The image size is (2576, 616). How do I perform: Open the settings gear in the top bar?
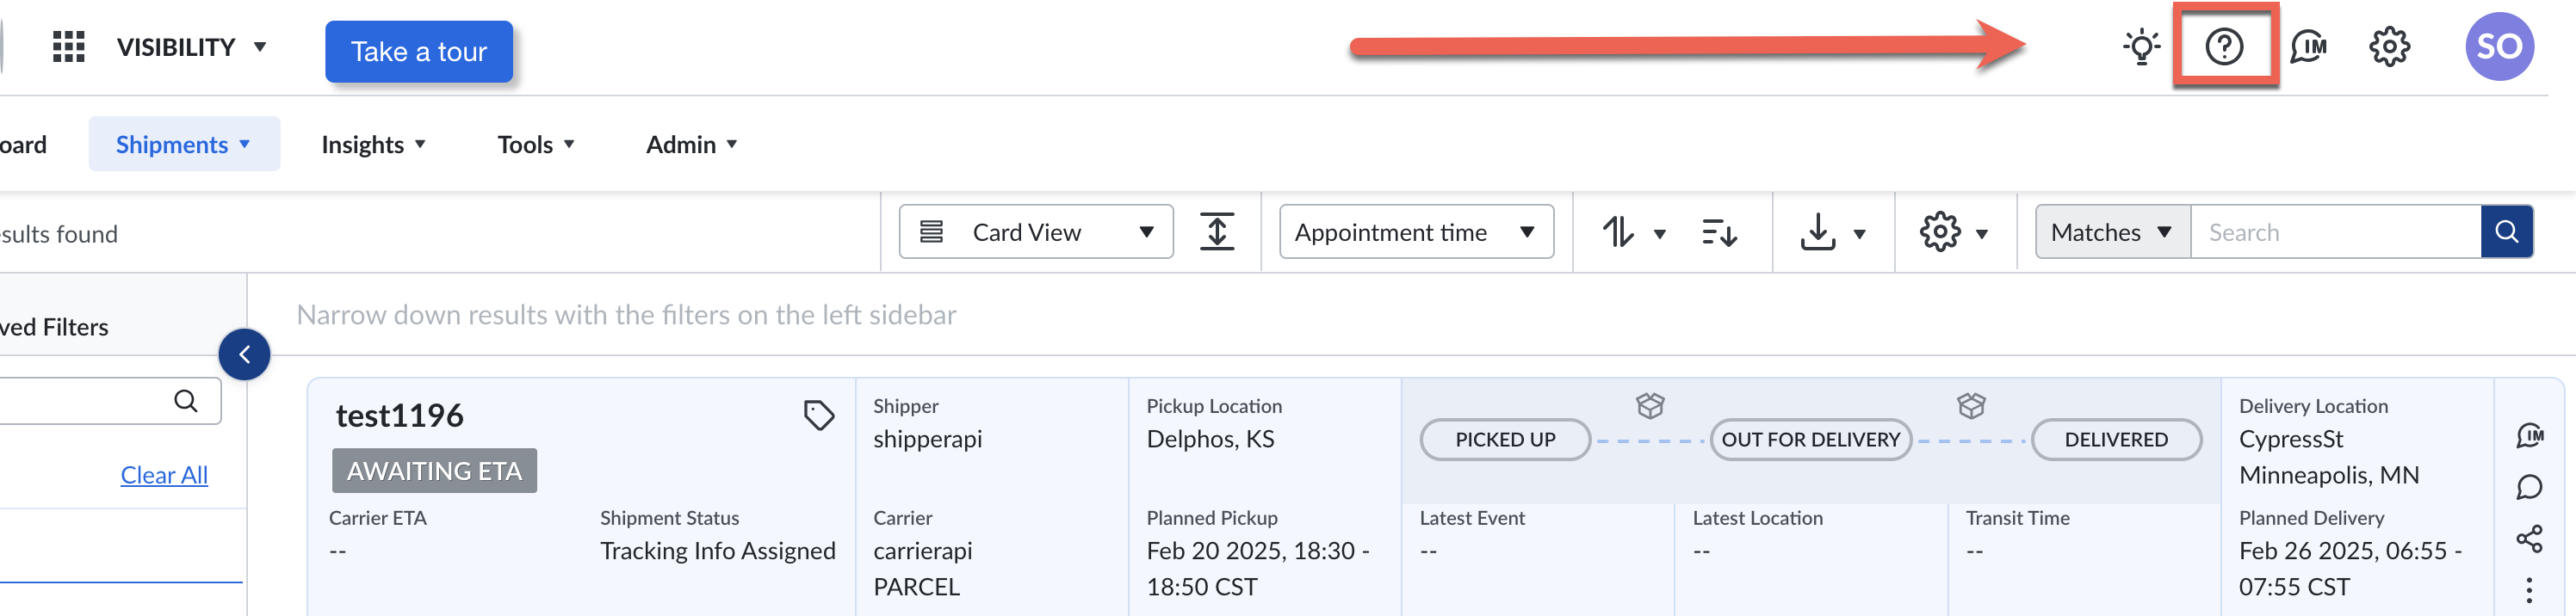click(2390, 46)
